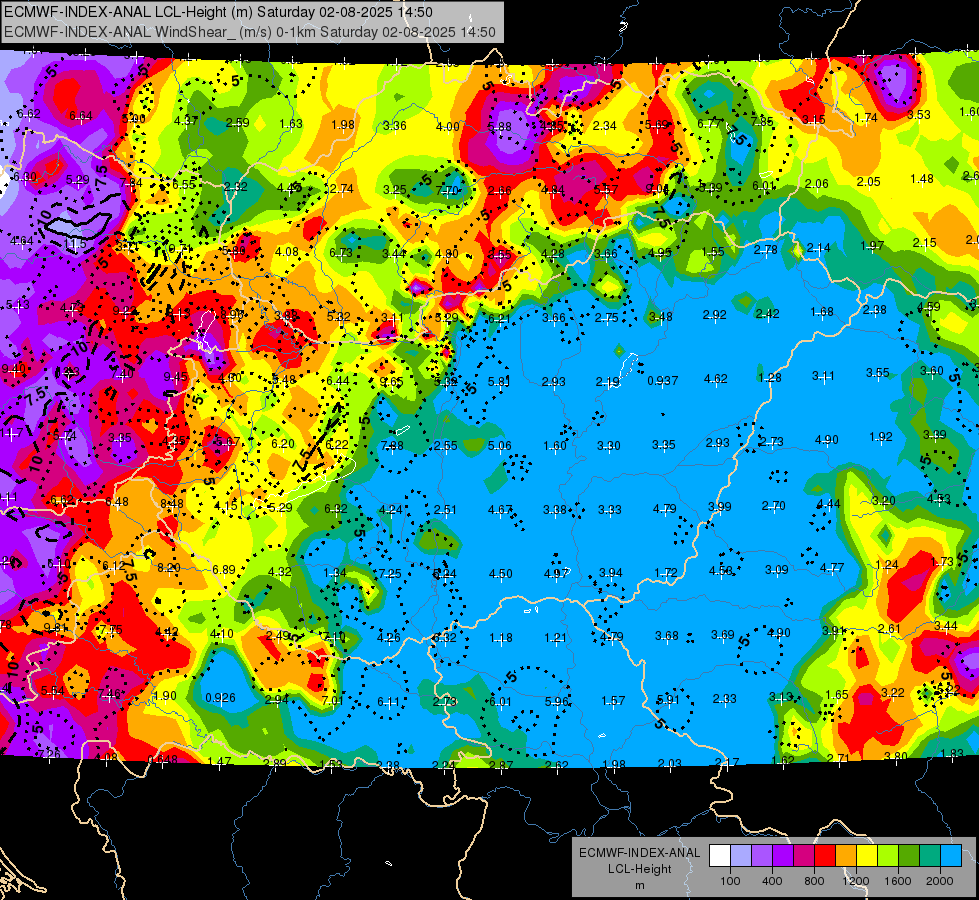Screen dimensions: 979x900
Task: Click the legend tick label '1600'
Action: (898, 881)
